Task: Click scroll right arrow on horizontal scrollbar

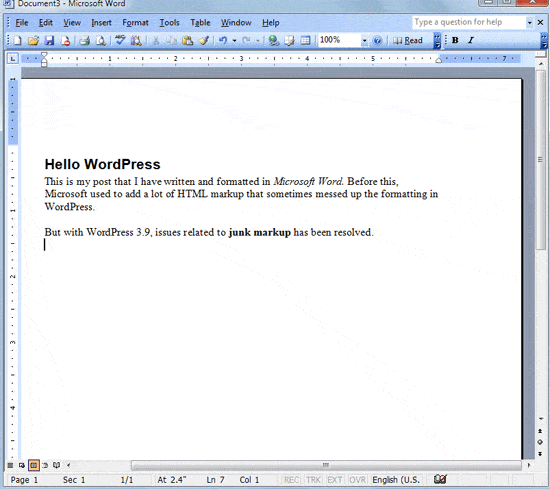Action: [529, 465]
